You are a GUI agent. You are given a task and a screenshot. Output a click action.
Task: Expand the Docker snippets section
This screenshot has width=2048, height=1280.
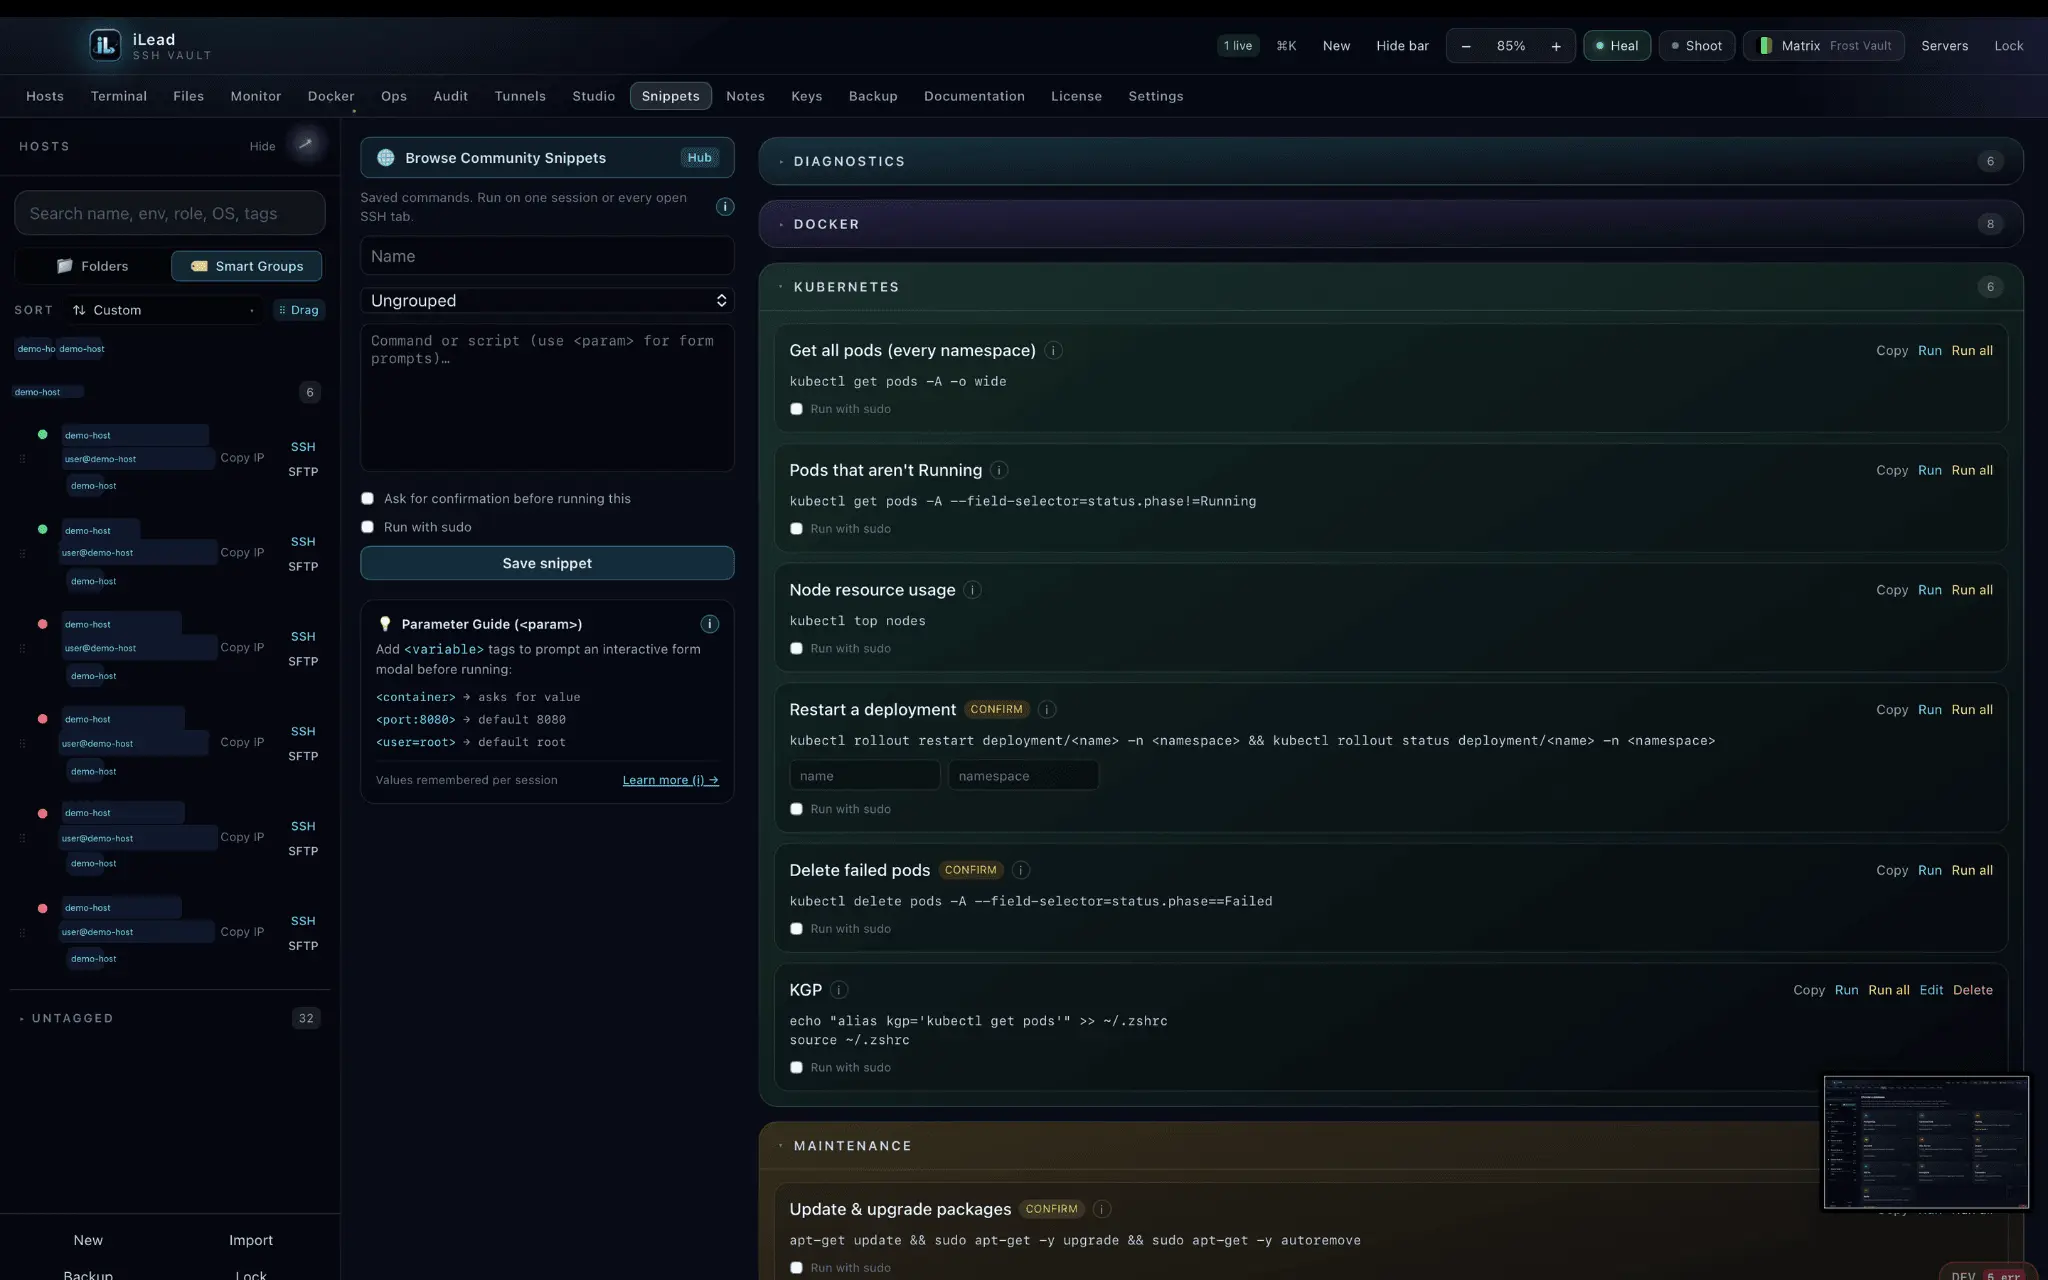pos(1391,224)
